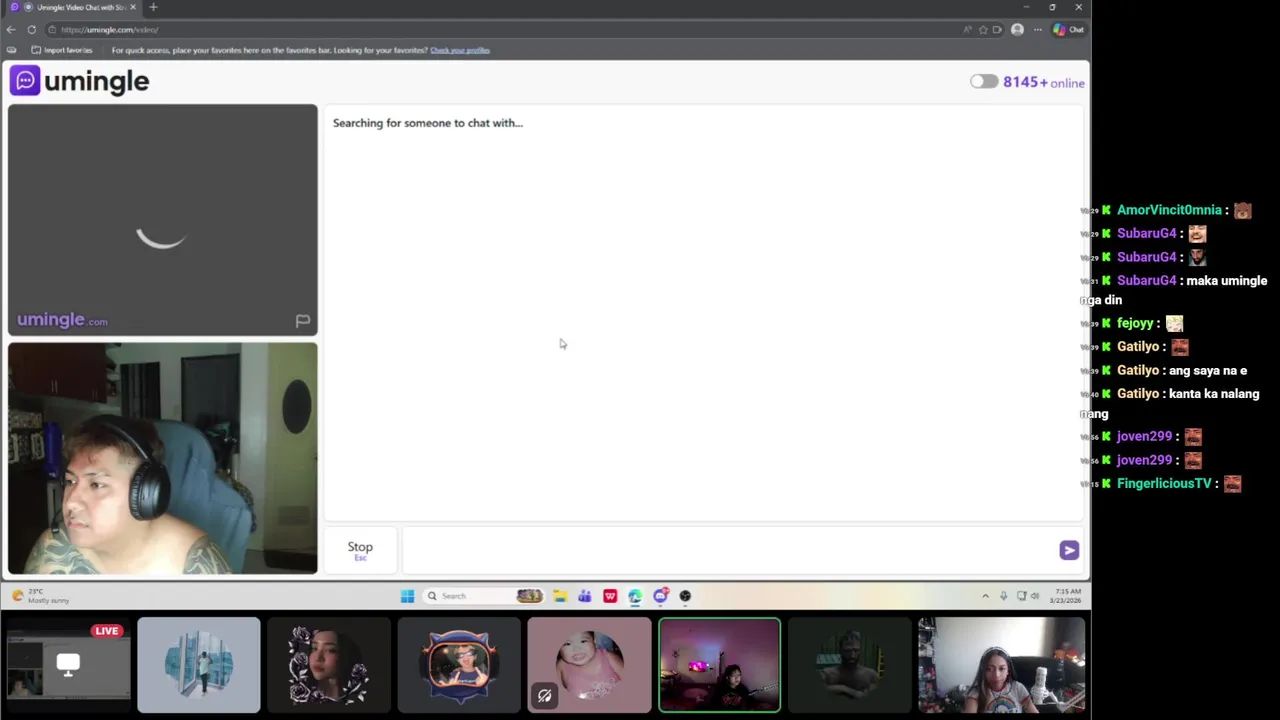The height and width of the screenshot is (720, 1280).
Task: Open the Edge browser taskbar icon
Action: point(635,596)
